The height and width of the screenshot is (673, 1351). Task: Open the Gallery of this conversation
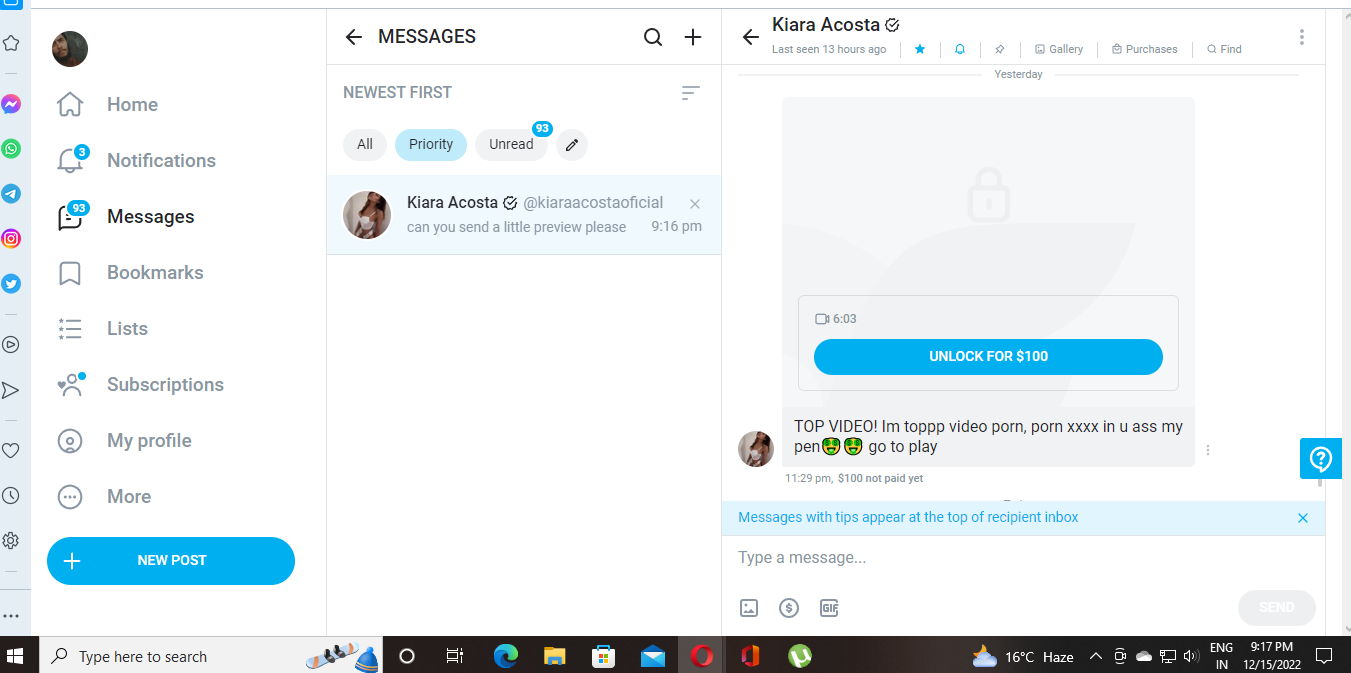pos(1059,49)
